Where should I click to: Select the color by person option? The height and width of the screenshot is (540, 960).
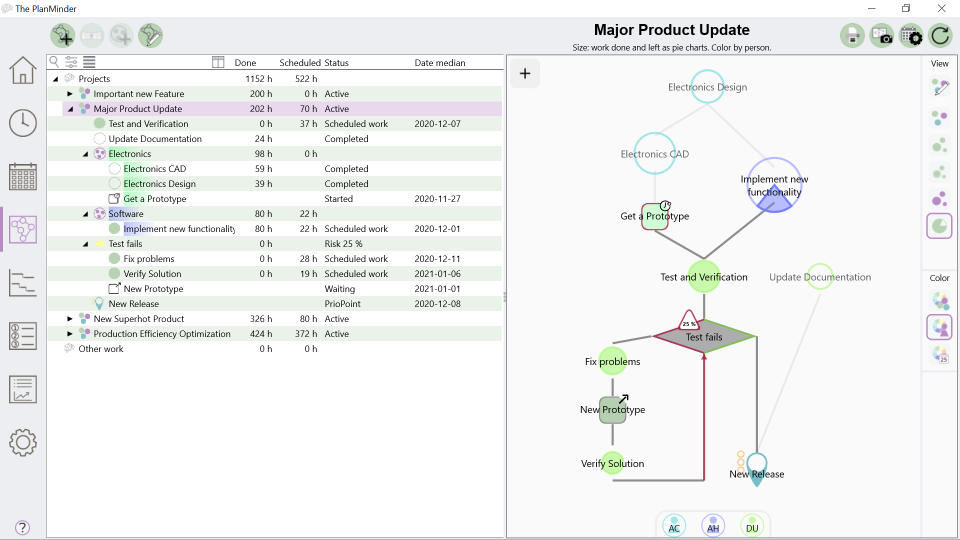940,327
